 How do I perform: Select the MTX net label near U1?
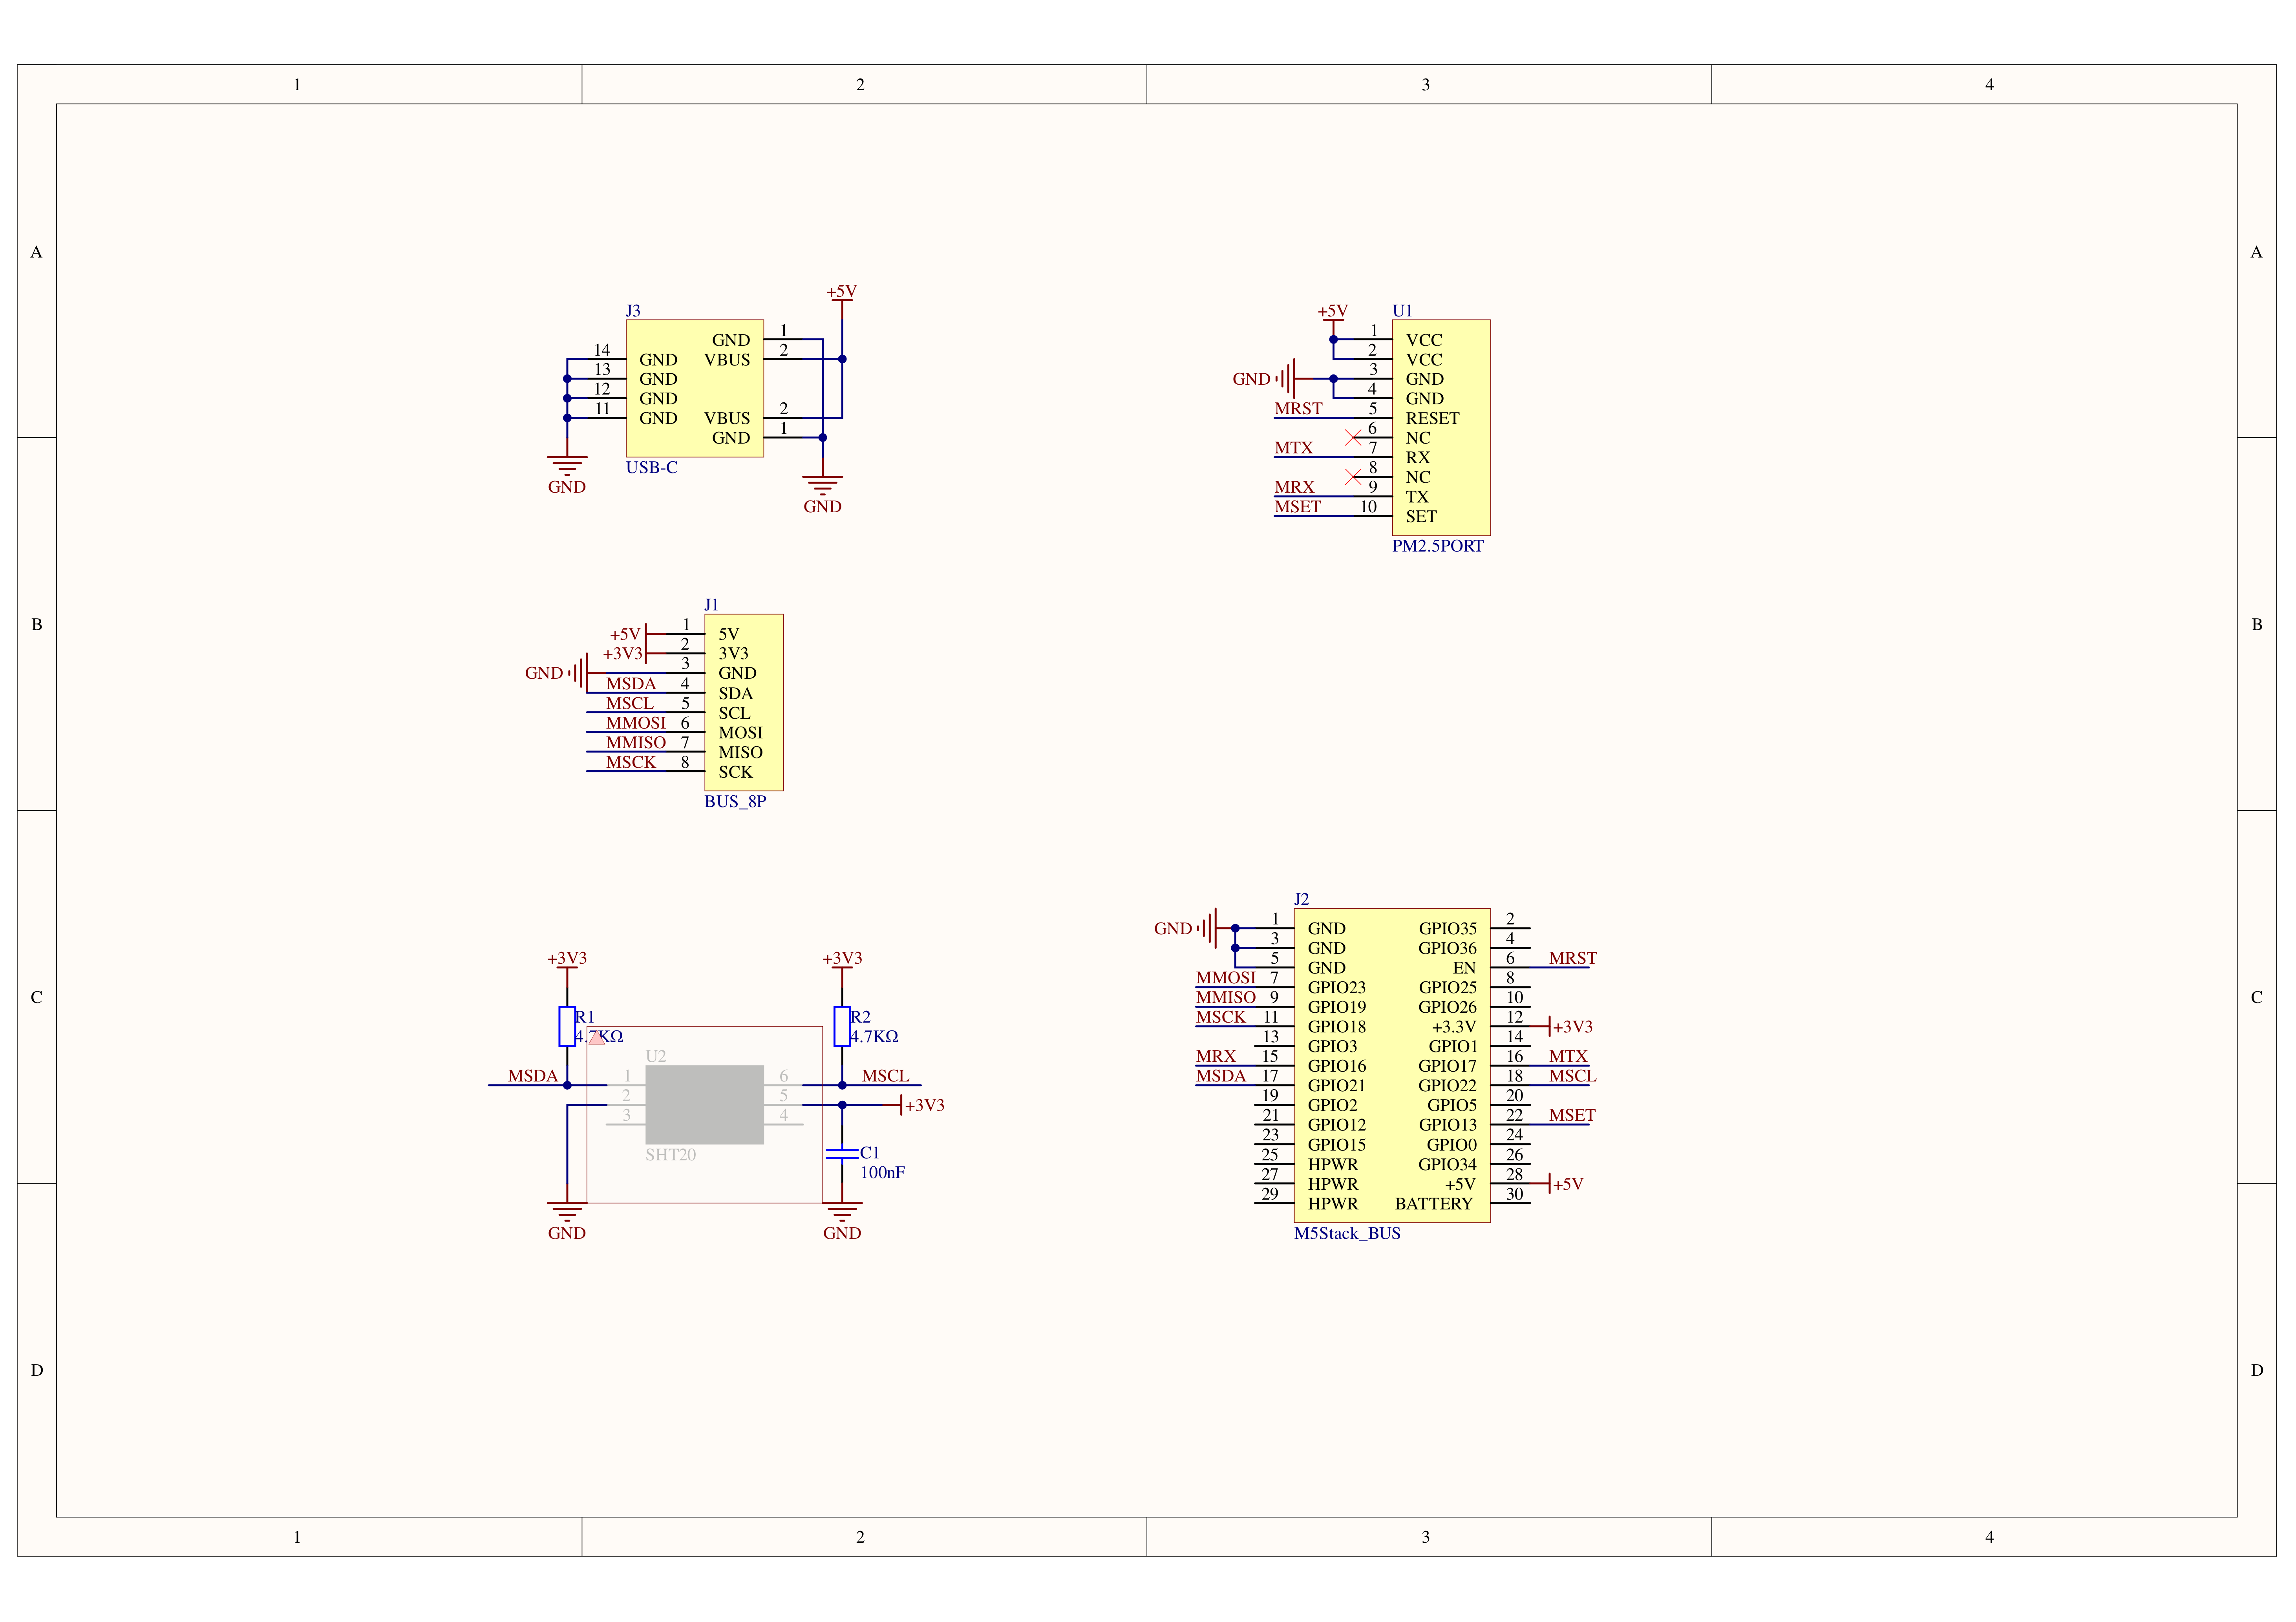point(1293,448)
